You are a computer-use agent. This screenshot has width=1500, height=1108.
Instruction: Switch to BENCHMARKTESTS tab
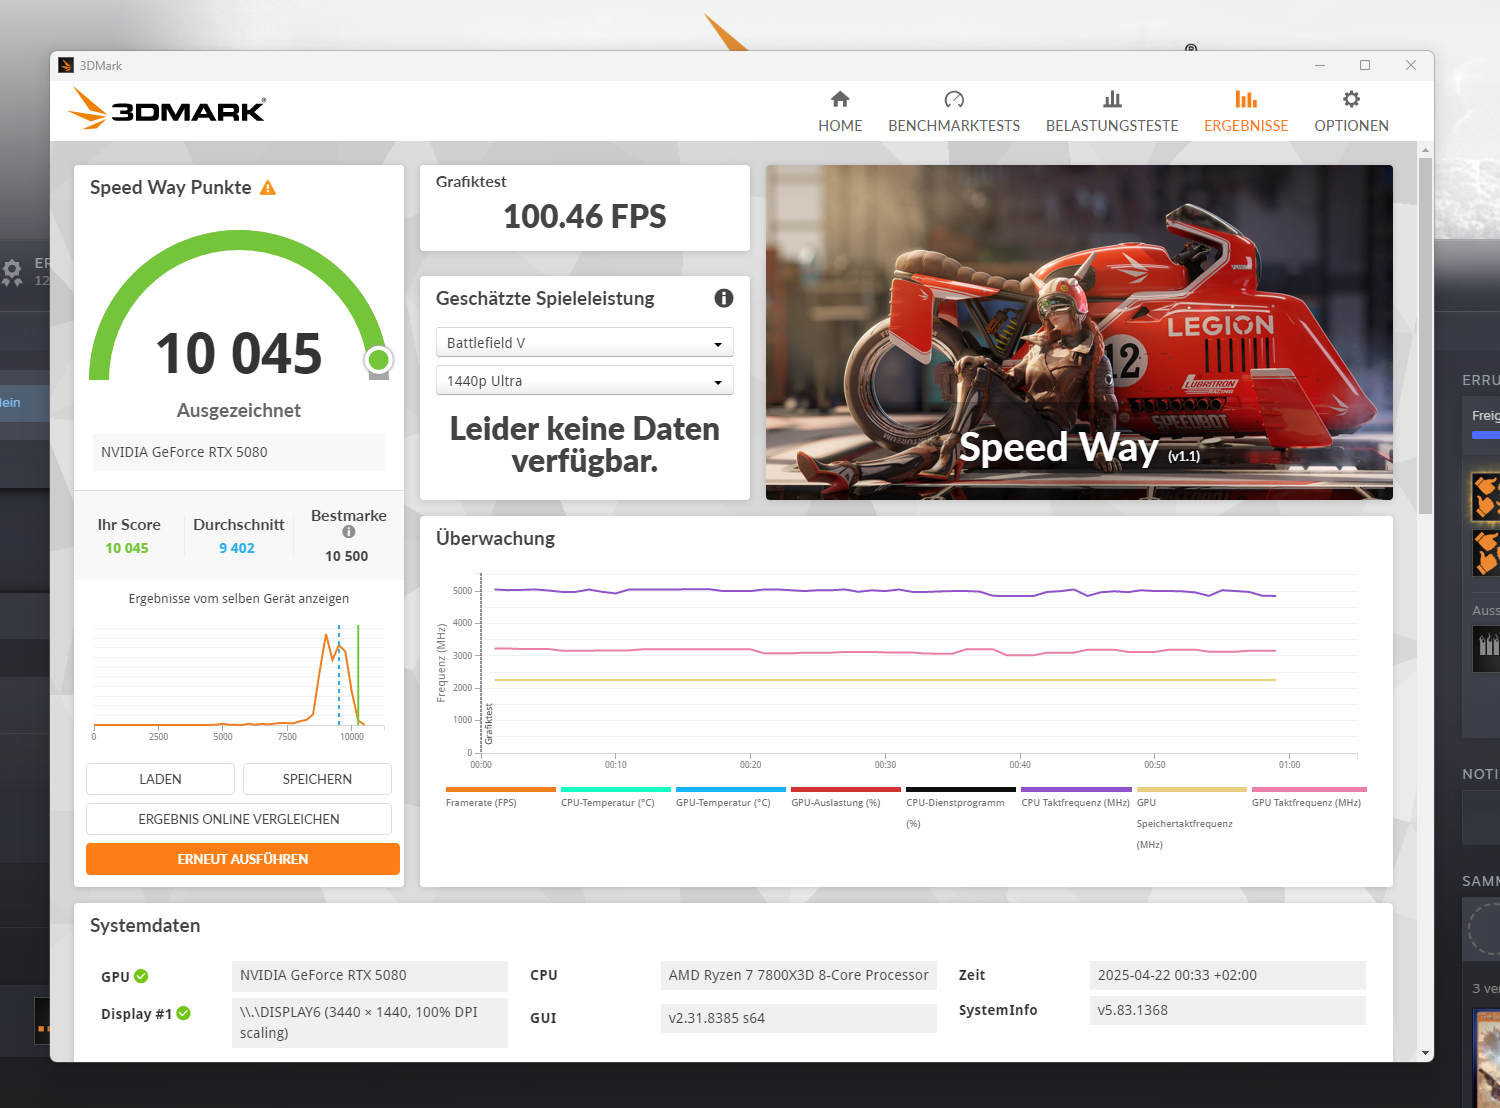click(x=954, y=112)
